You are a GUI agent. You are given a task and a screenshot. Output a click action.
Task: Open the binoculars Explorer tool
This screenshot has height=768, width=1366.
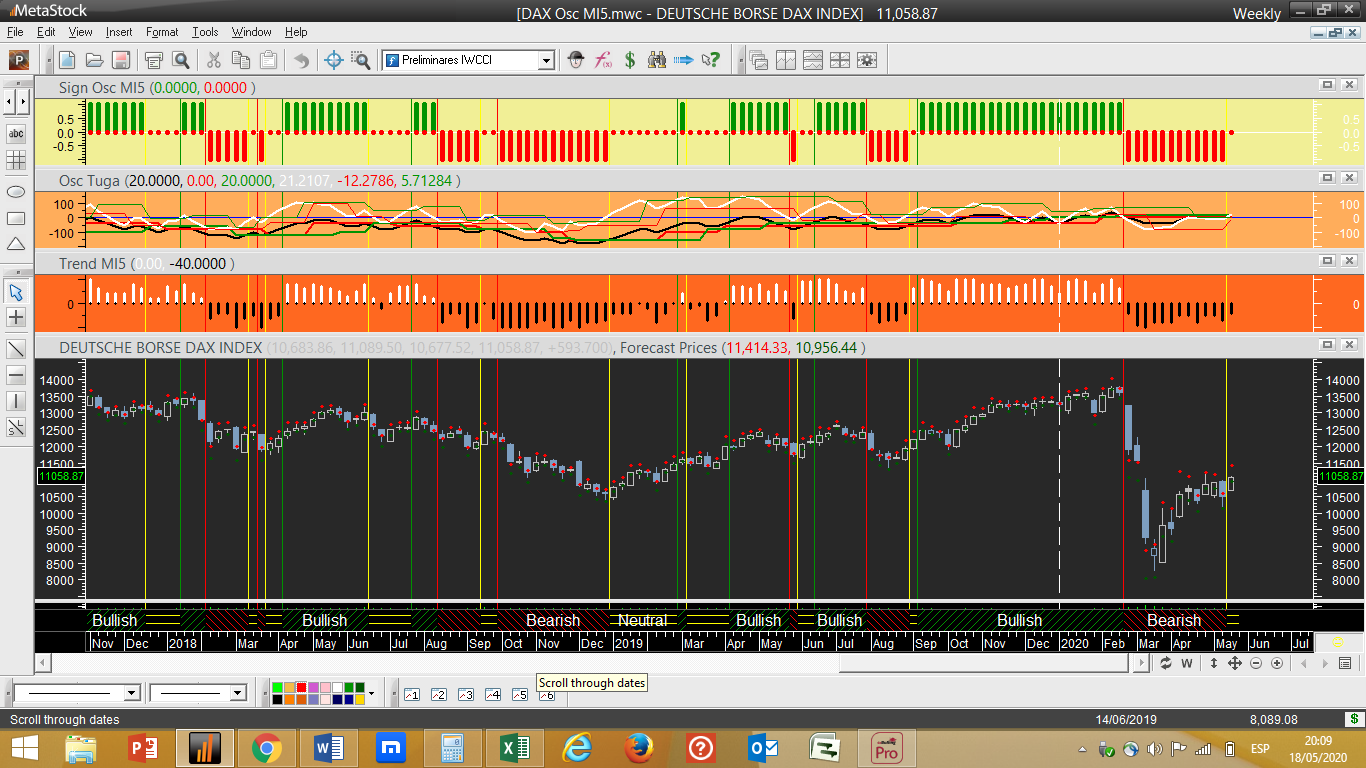tap(657, 60)
